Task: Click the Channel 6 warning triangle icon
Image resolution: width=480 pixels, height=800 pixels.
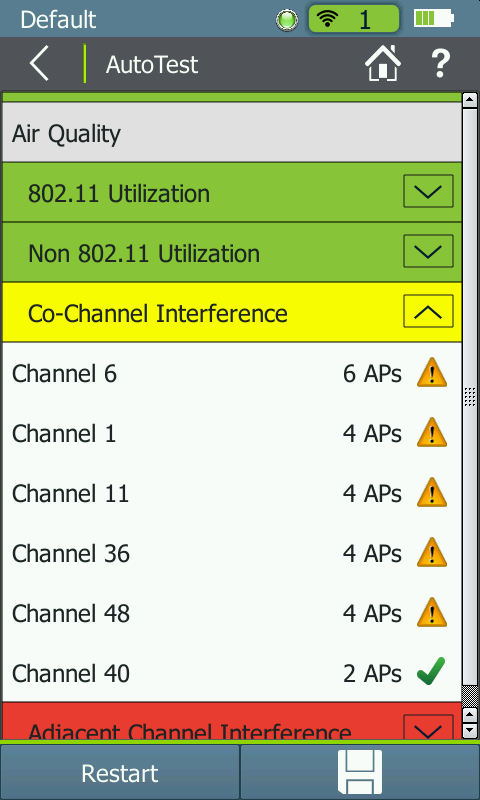Action: (432, 372)
